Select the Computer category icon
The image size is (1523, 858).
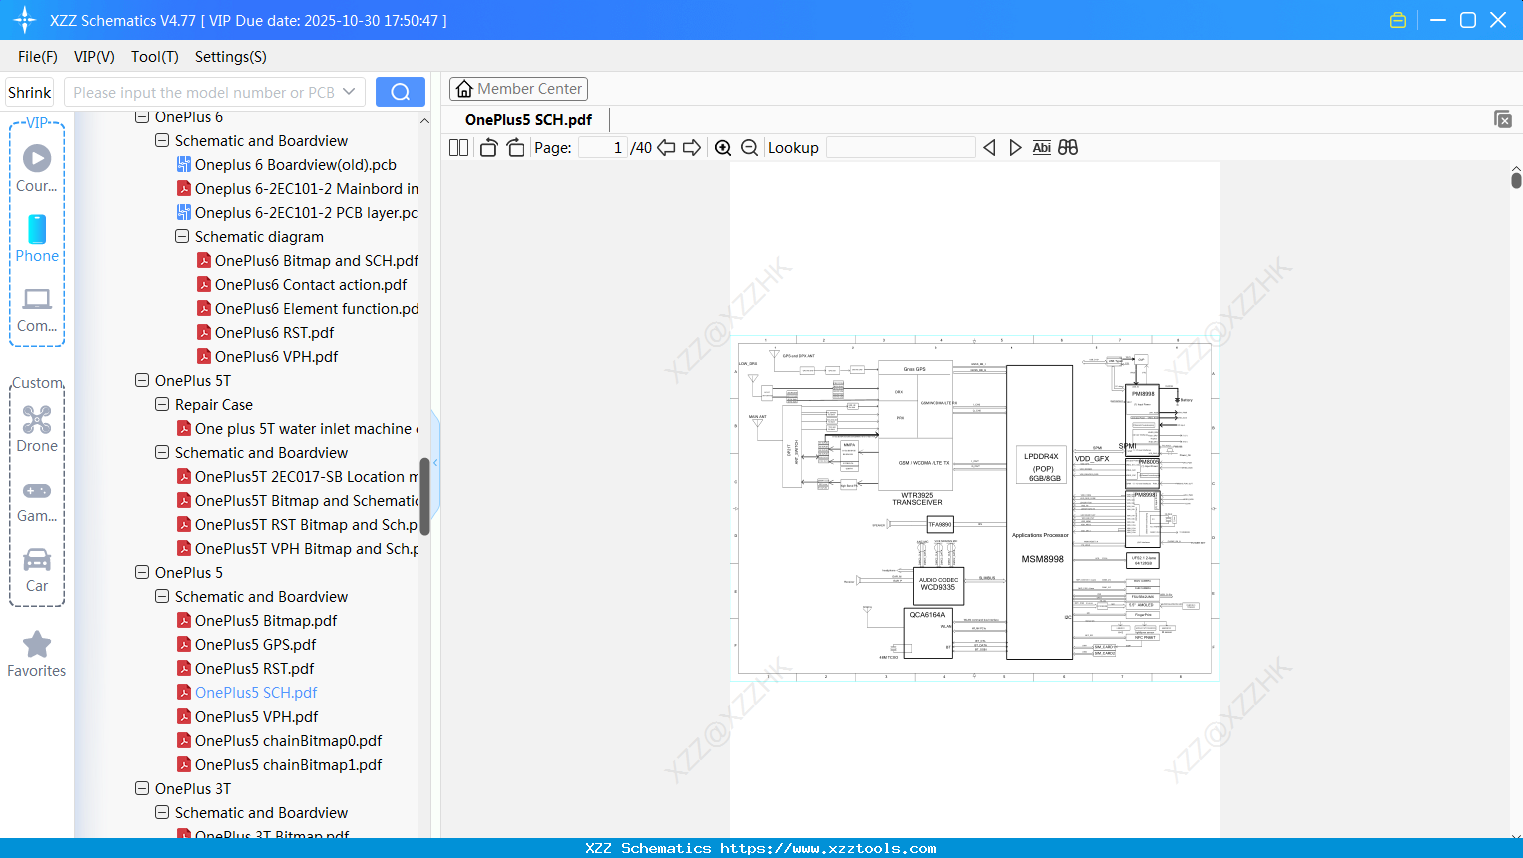[37, 309]
